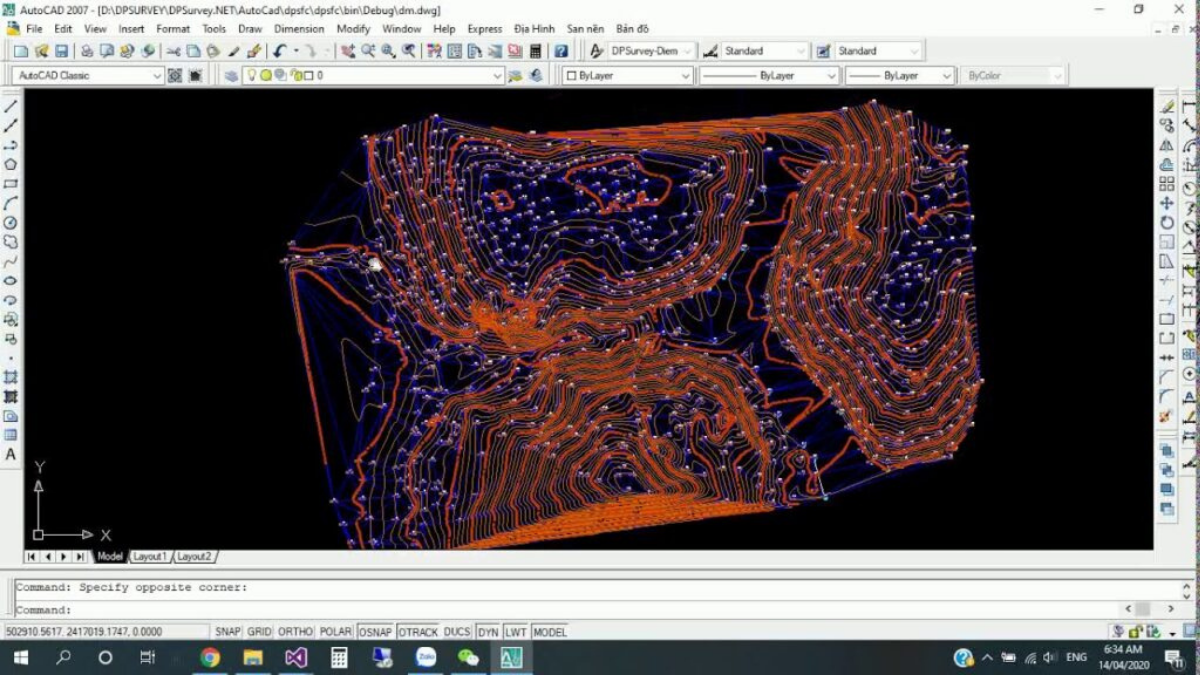
Task: Toggle POLAR tracking in status bar
Action: [336, 632]
